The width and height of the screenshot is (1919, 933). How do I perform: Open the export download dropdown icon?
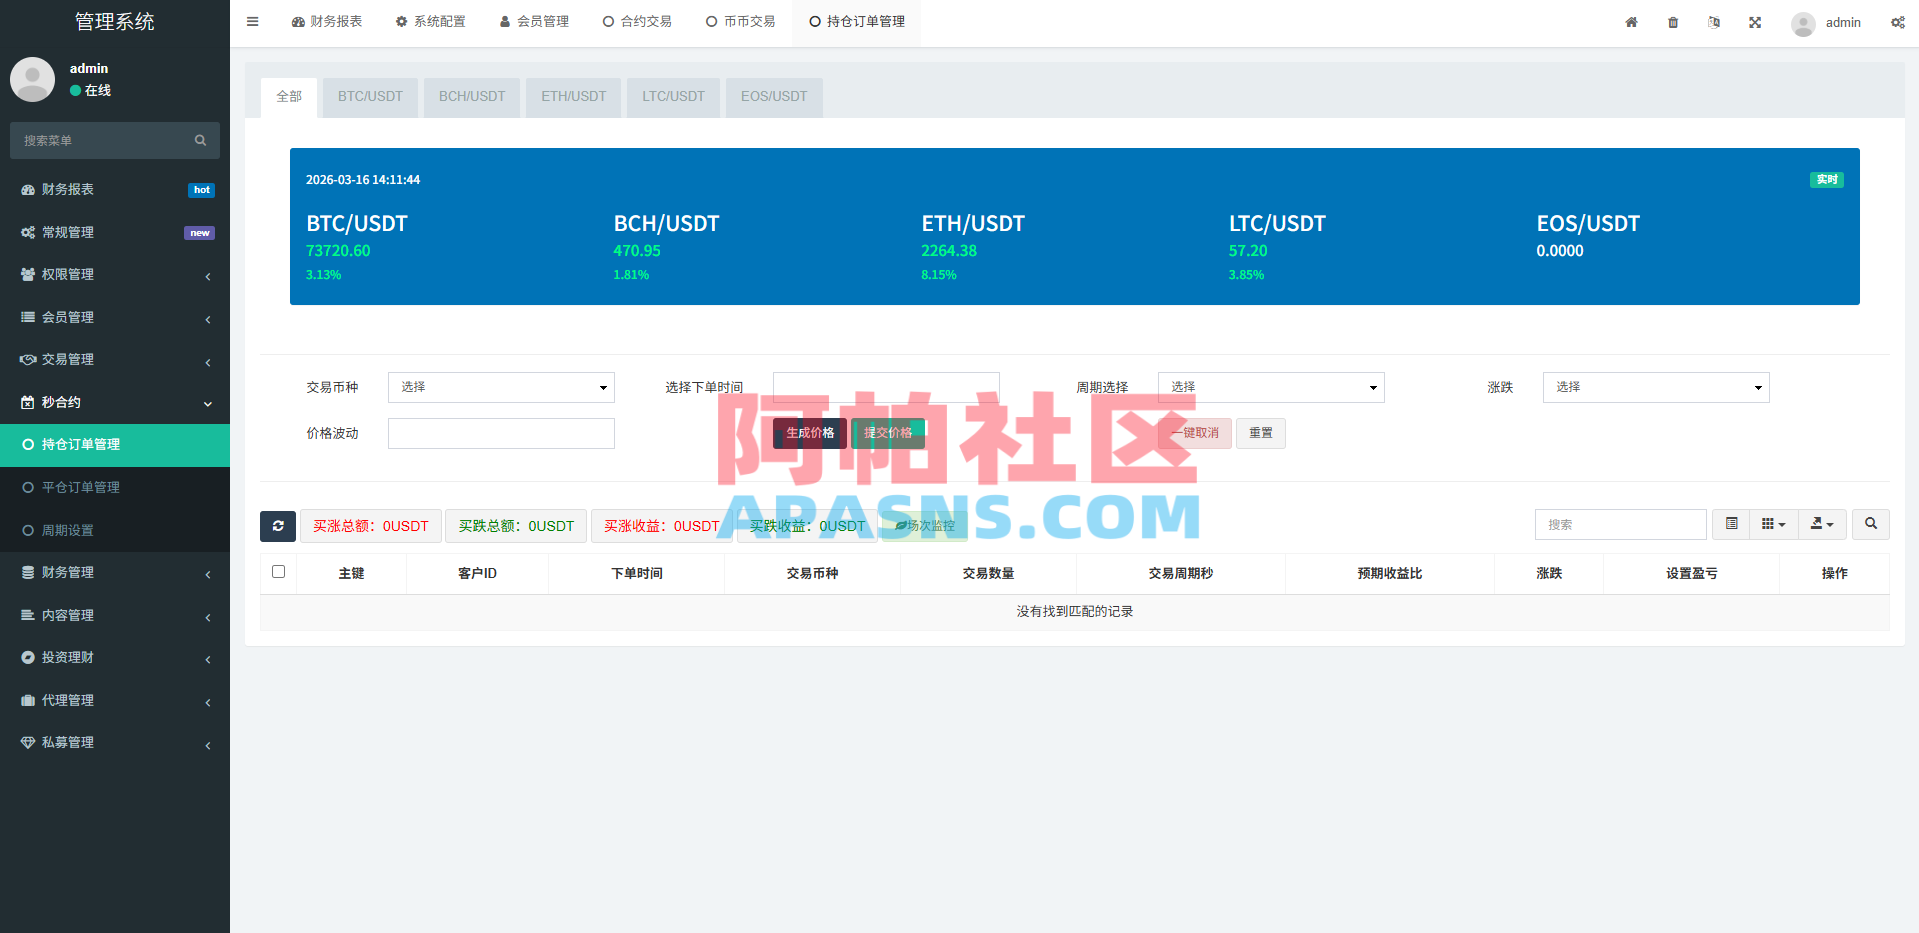1822,524
